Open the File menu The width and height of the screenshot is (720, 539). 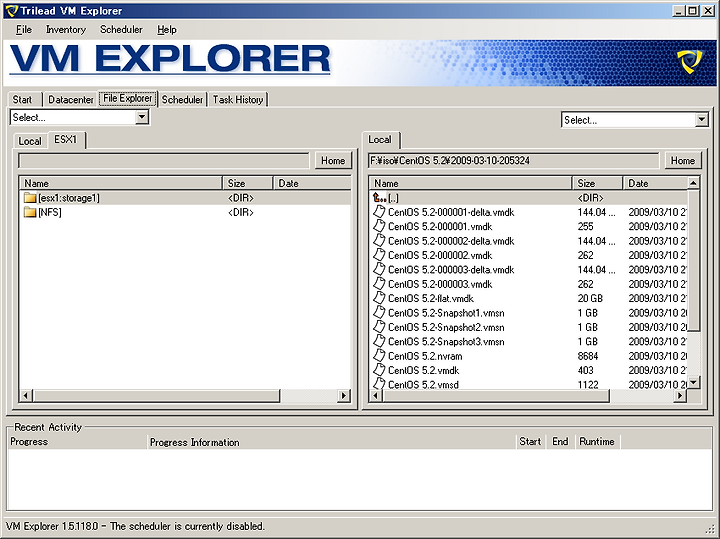click(x=23, y=29)
